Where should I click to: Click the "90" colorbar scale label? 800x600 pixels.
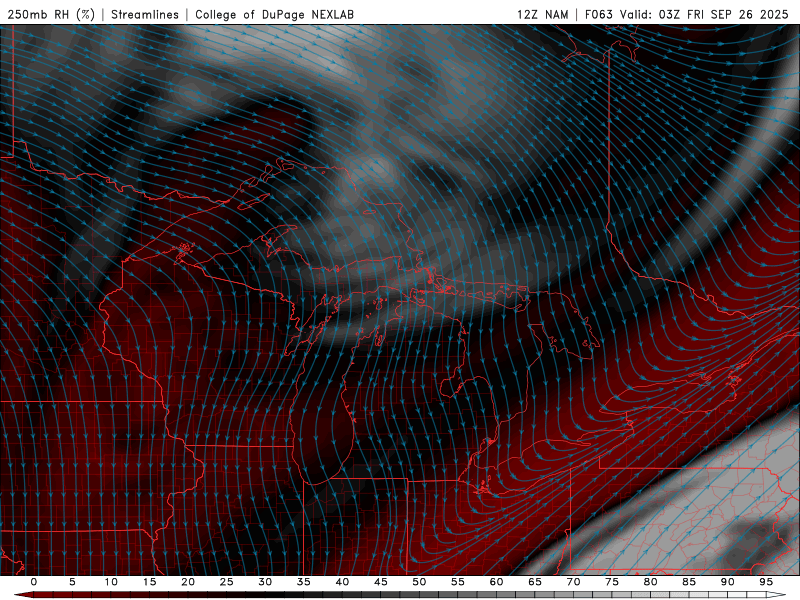point(727,582)
